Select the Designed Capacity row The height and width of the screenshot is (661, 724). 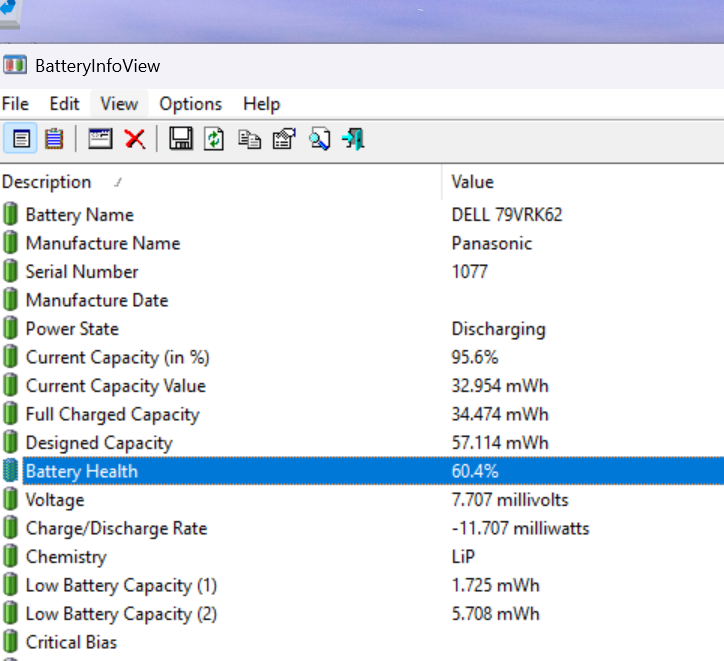[362, 443]
